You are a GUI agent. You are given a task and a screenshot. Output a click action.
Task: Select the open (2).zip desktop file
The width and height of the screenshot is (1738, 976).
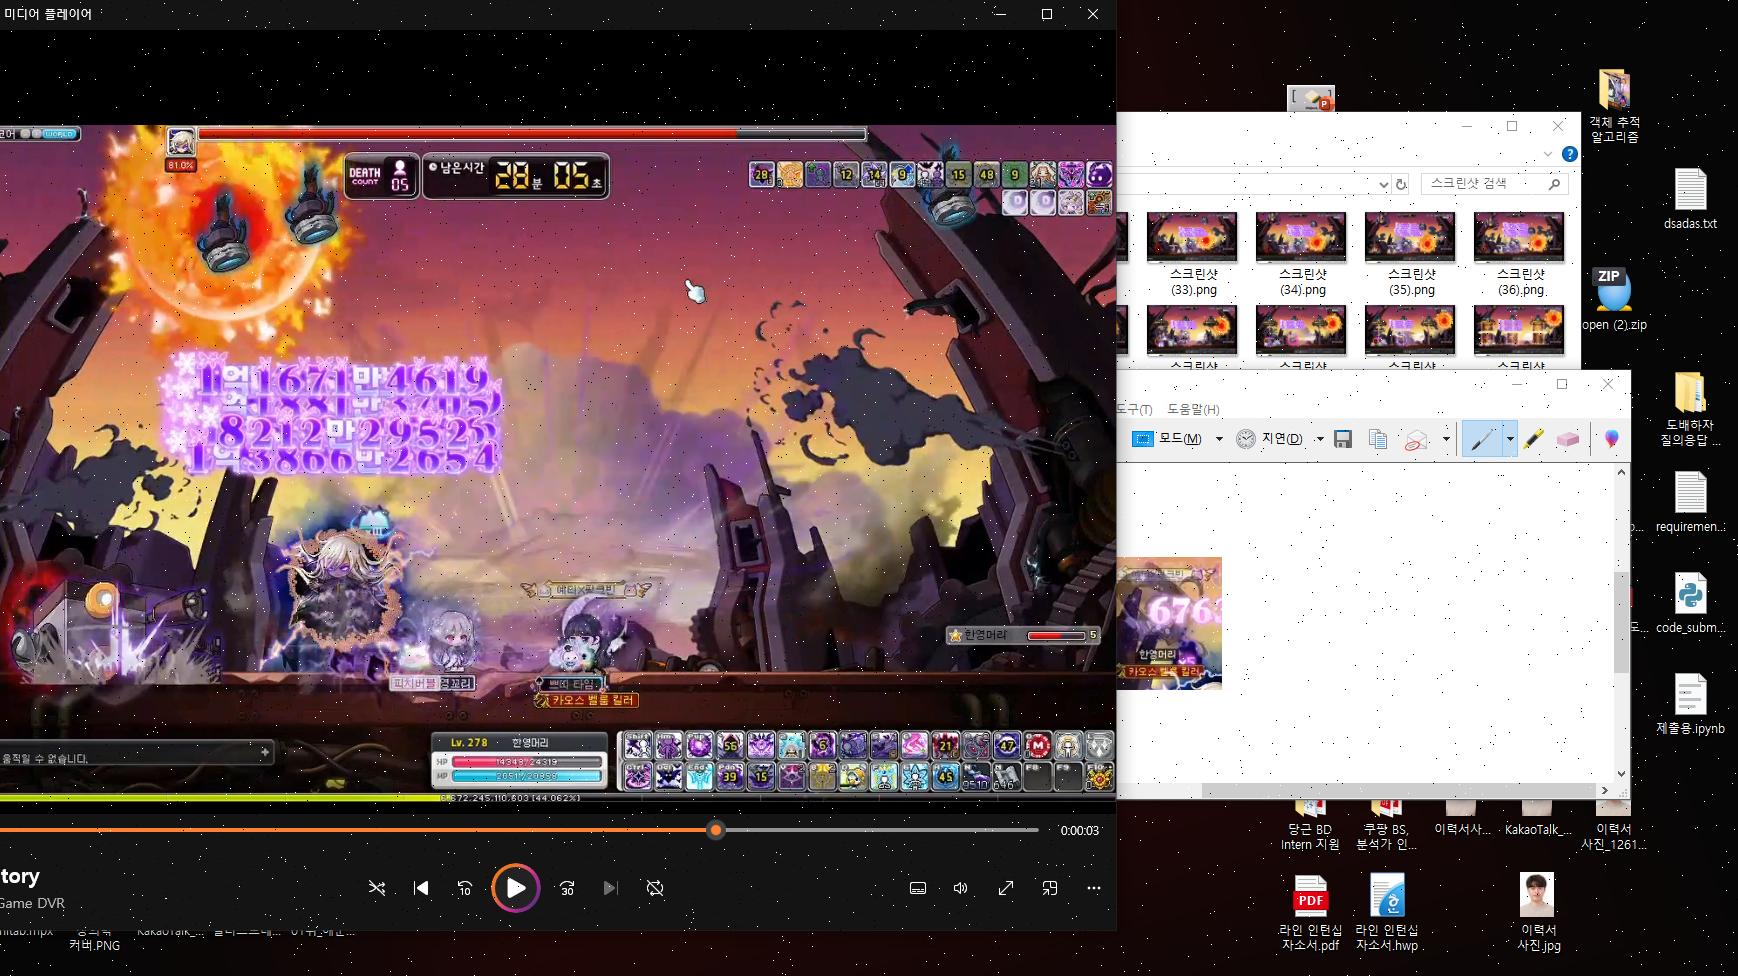[1613, 299]
